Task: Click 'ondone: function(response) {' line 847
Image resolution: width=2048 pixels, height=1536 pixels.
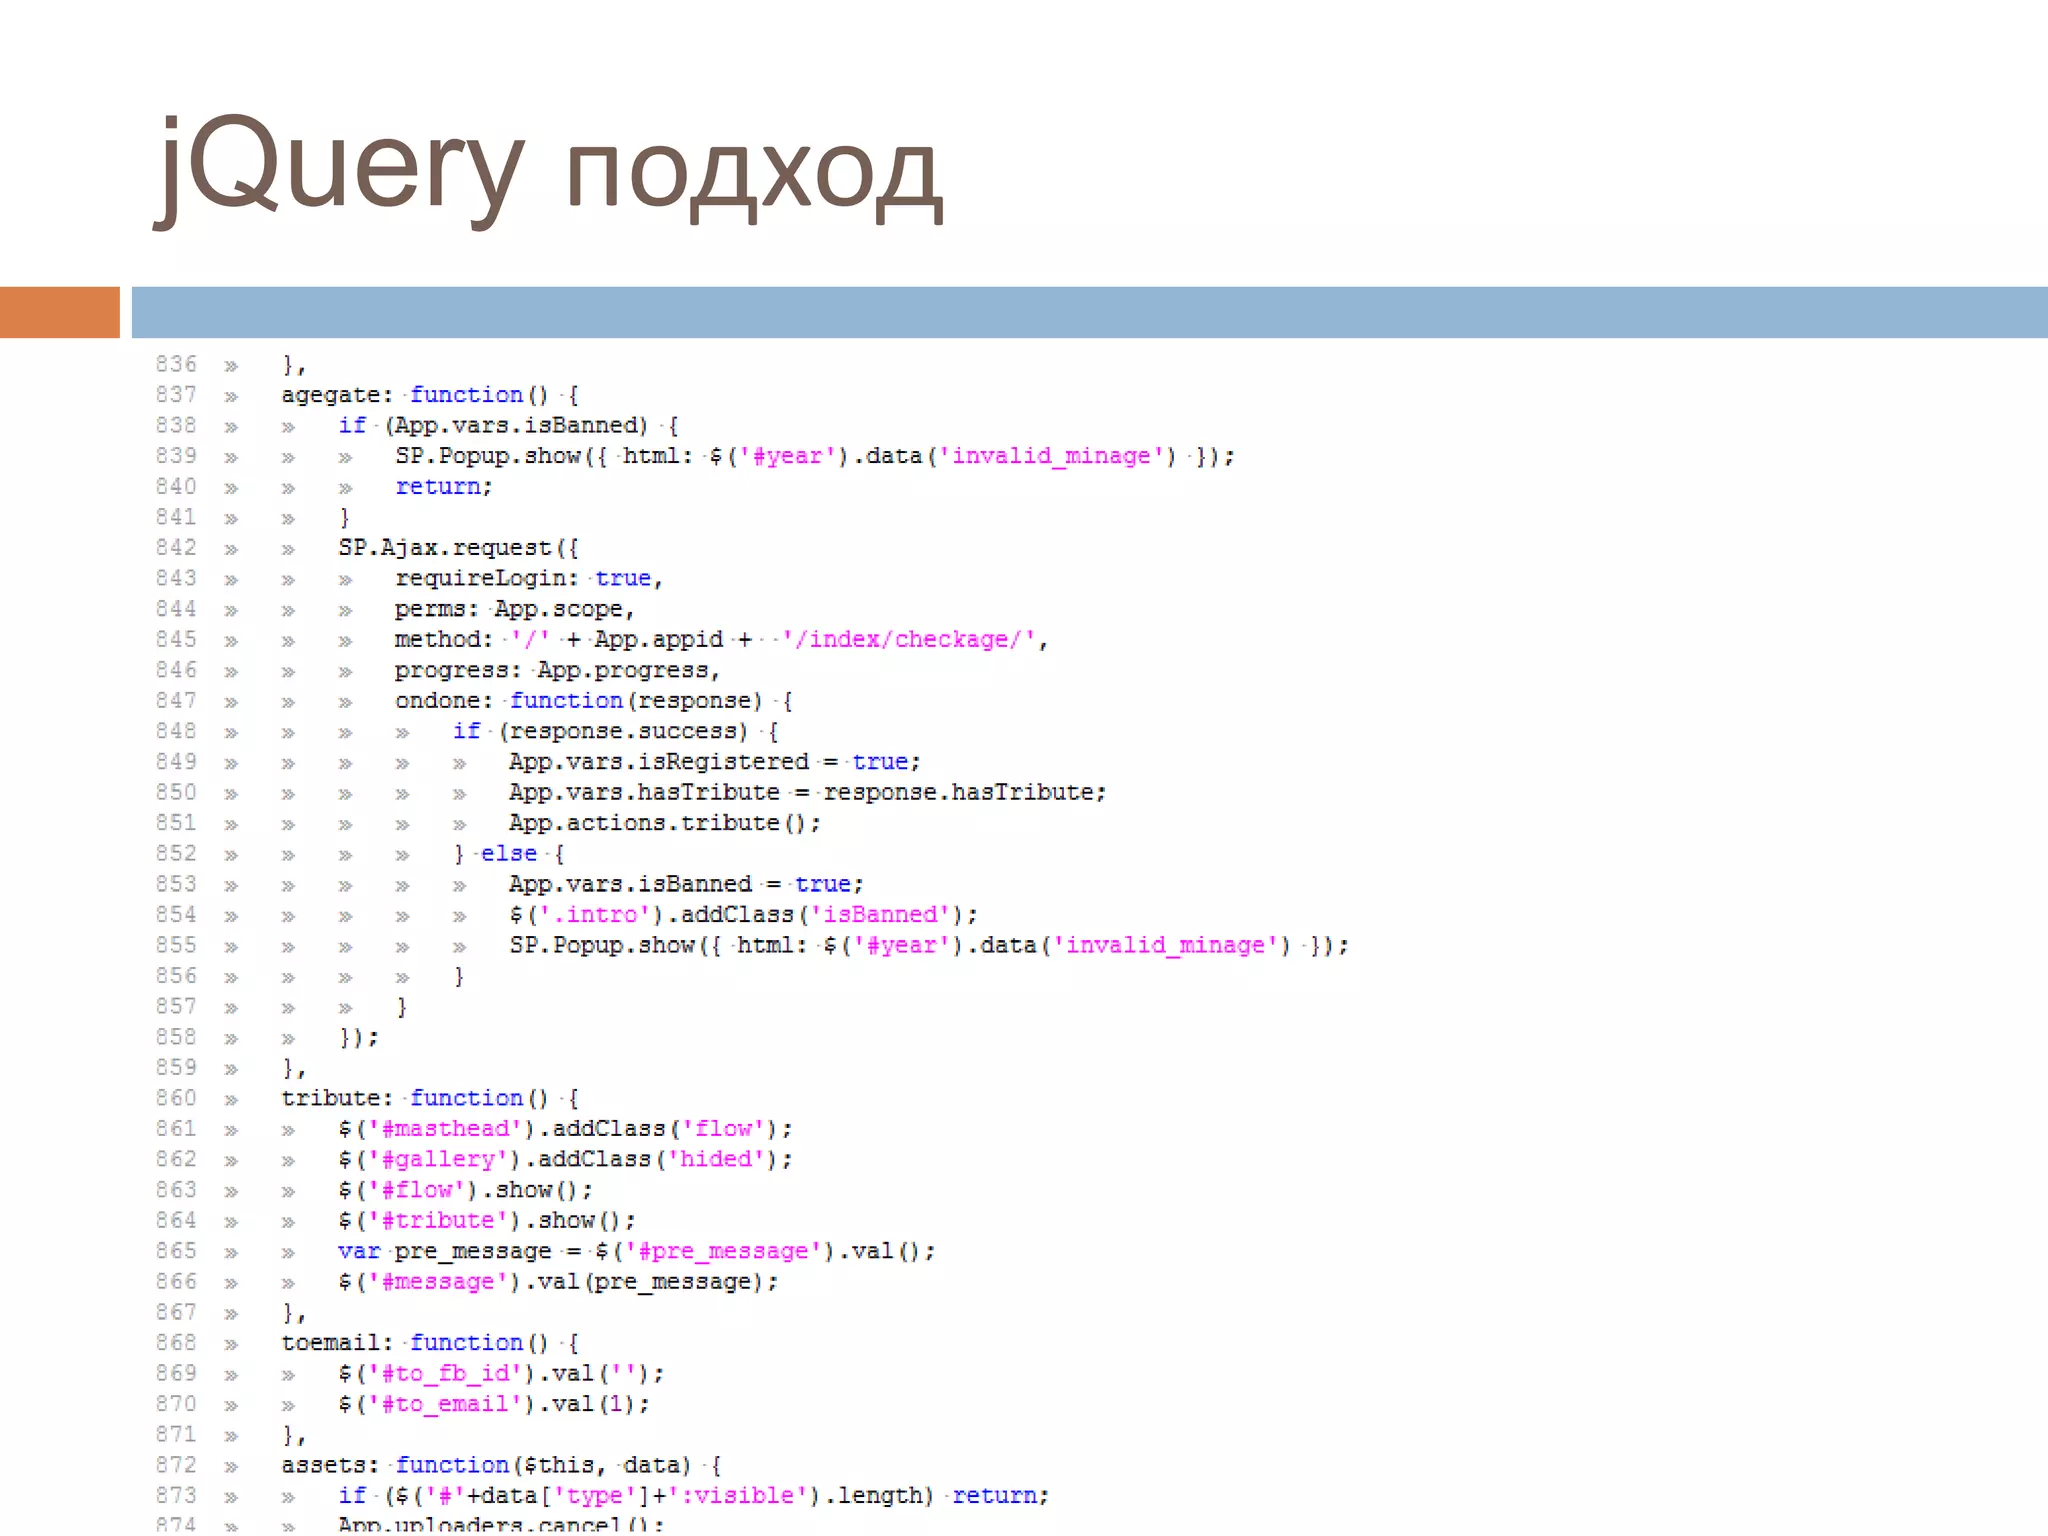Action: click(x=594, y=701)
